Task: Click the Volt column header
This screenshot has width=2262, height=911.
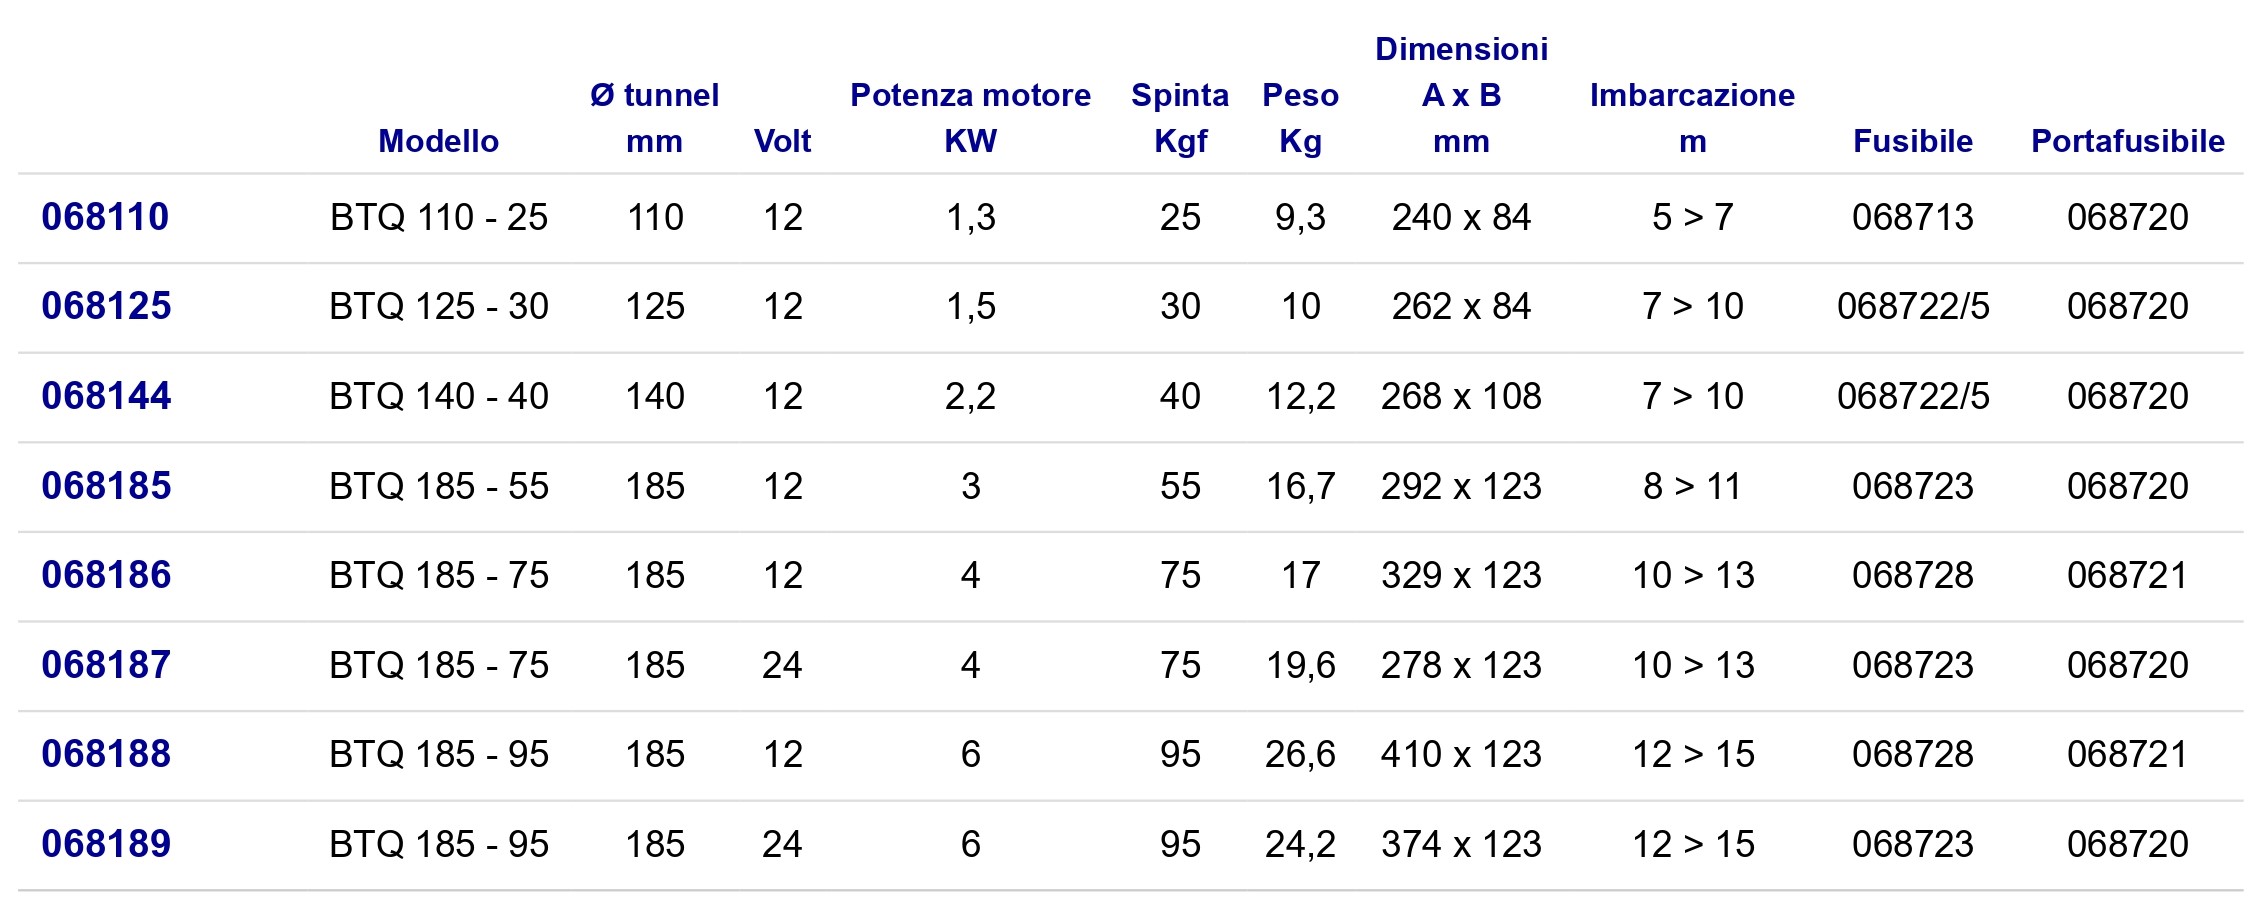Action: (x=782, y=141)
